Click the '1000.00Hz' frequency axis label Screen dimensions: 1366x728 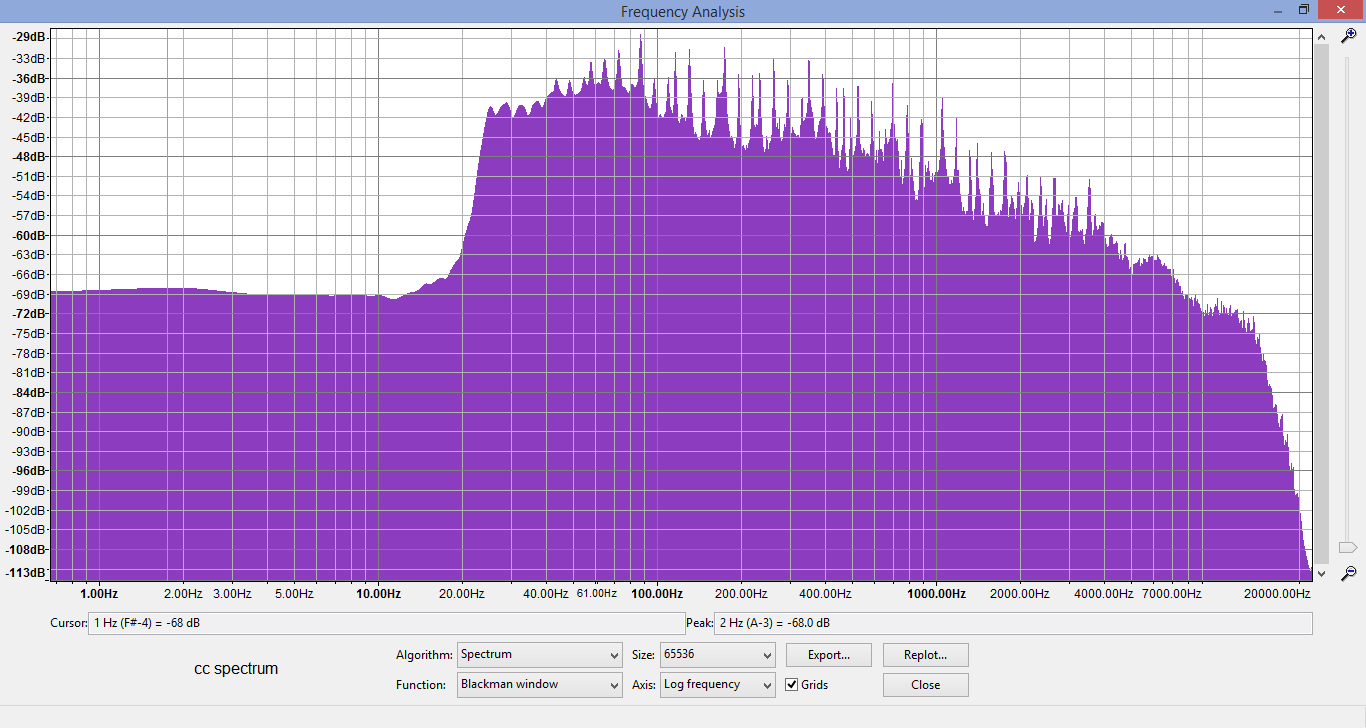(935, 594)
